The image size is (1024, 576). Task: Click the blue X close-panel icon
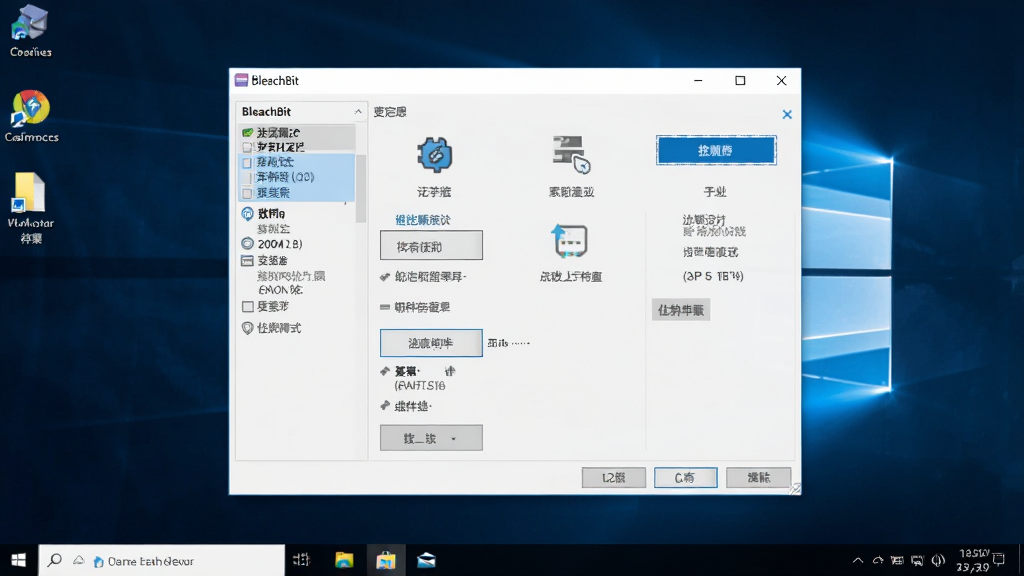(x=787, y=114)
